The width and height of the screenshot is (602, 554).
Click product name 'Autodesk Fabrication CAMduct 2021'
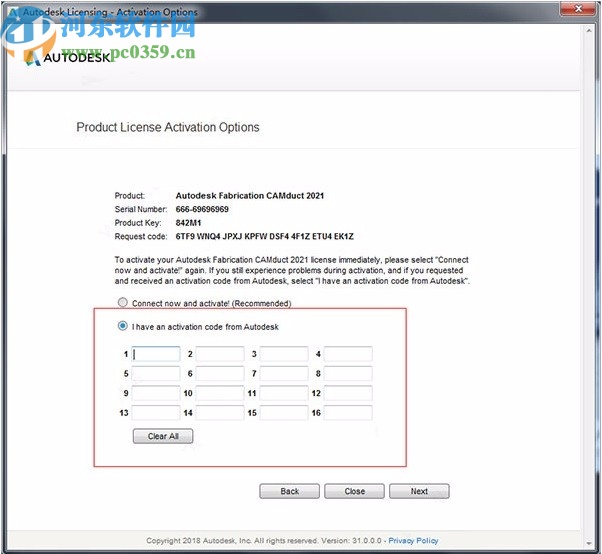pyautogui.click(x=250, y=196)
